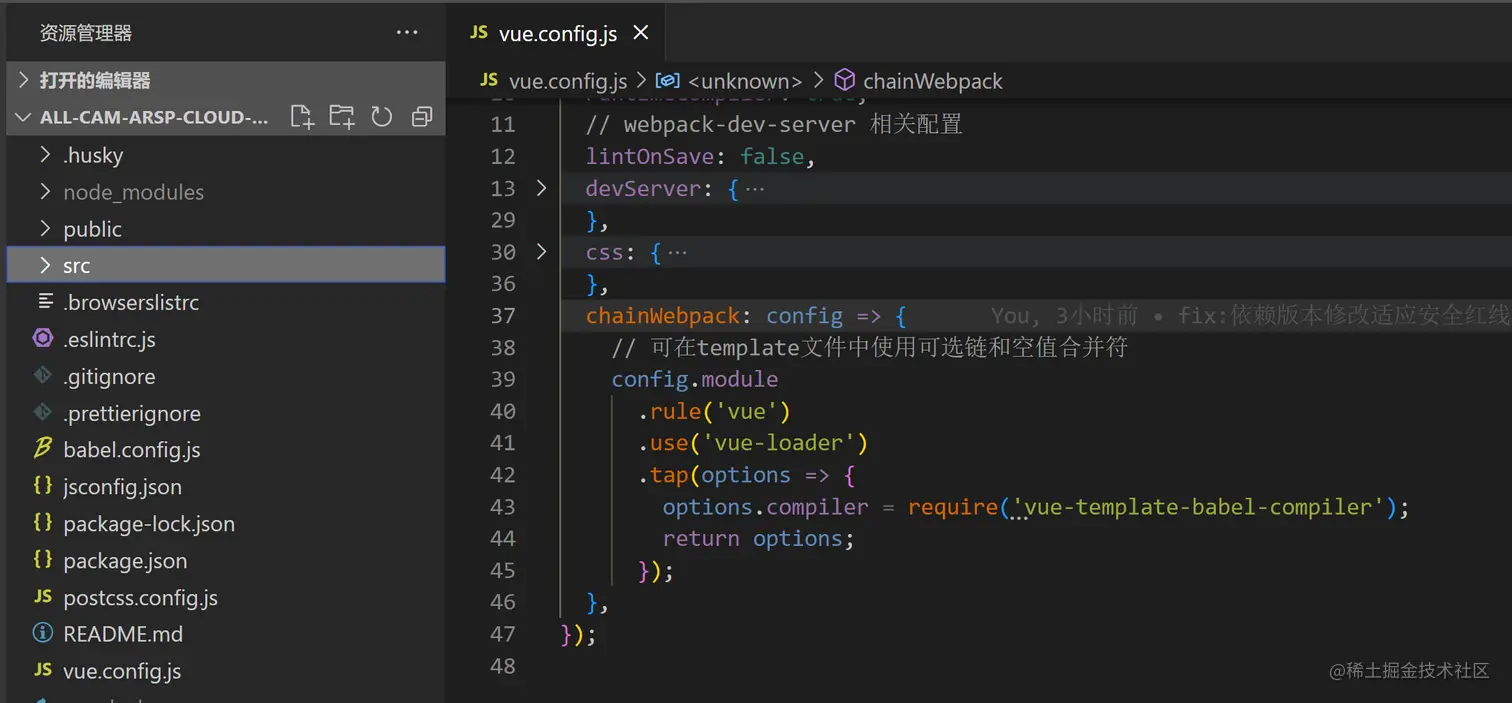Click the JS icon in the editor tab

(x=480, y=33)
